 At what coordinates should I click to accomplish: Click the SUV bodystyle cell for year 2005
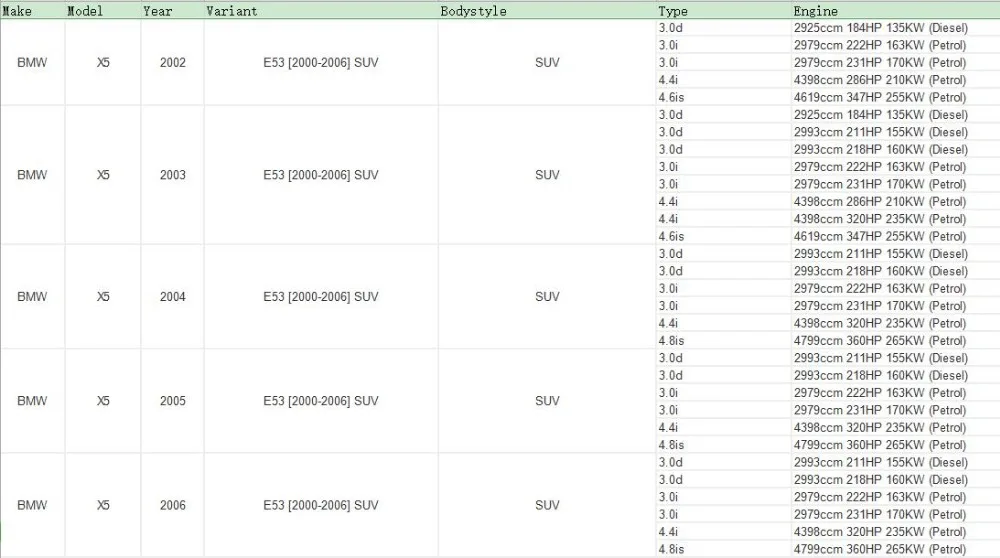click(x=547, y=401)
